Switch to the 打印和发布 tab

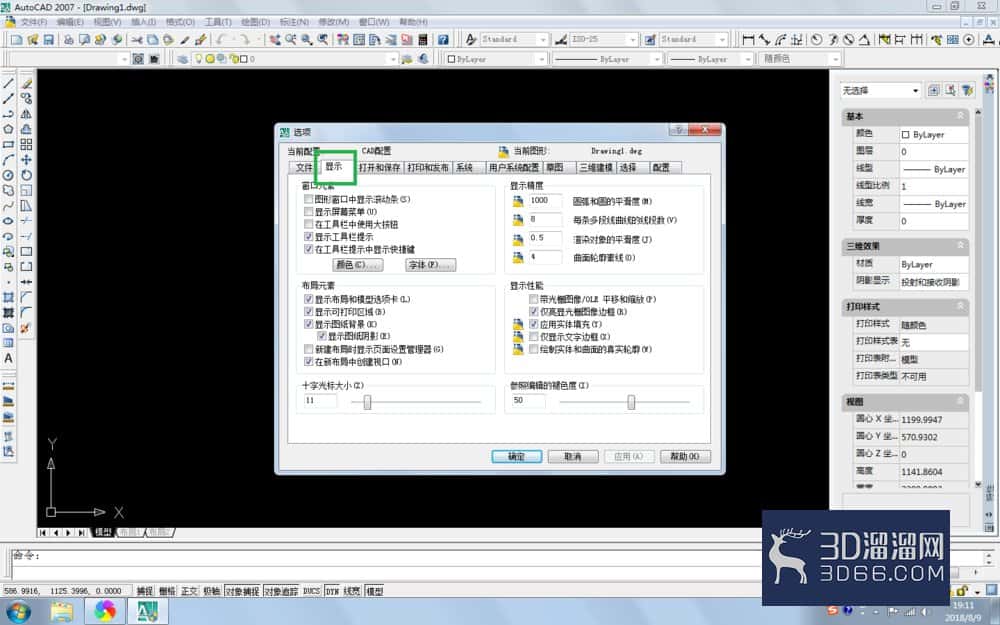click(428, 168)
